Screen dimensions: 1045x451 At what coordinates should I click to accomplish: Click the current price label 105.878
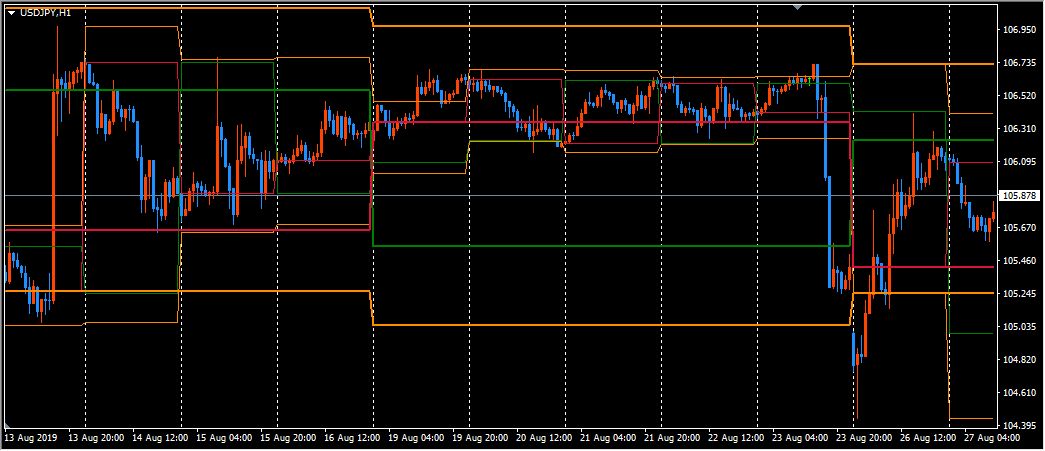pos(1018,196)
